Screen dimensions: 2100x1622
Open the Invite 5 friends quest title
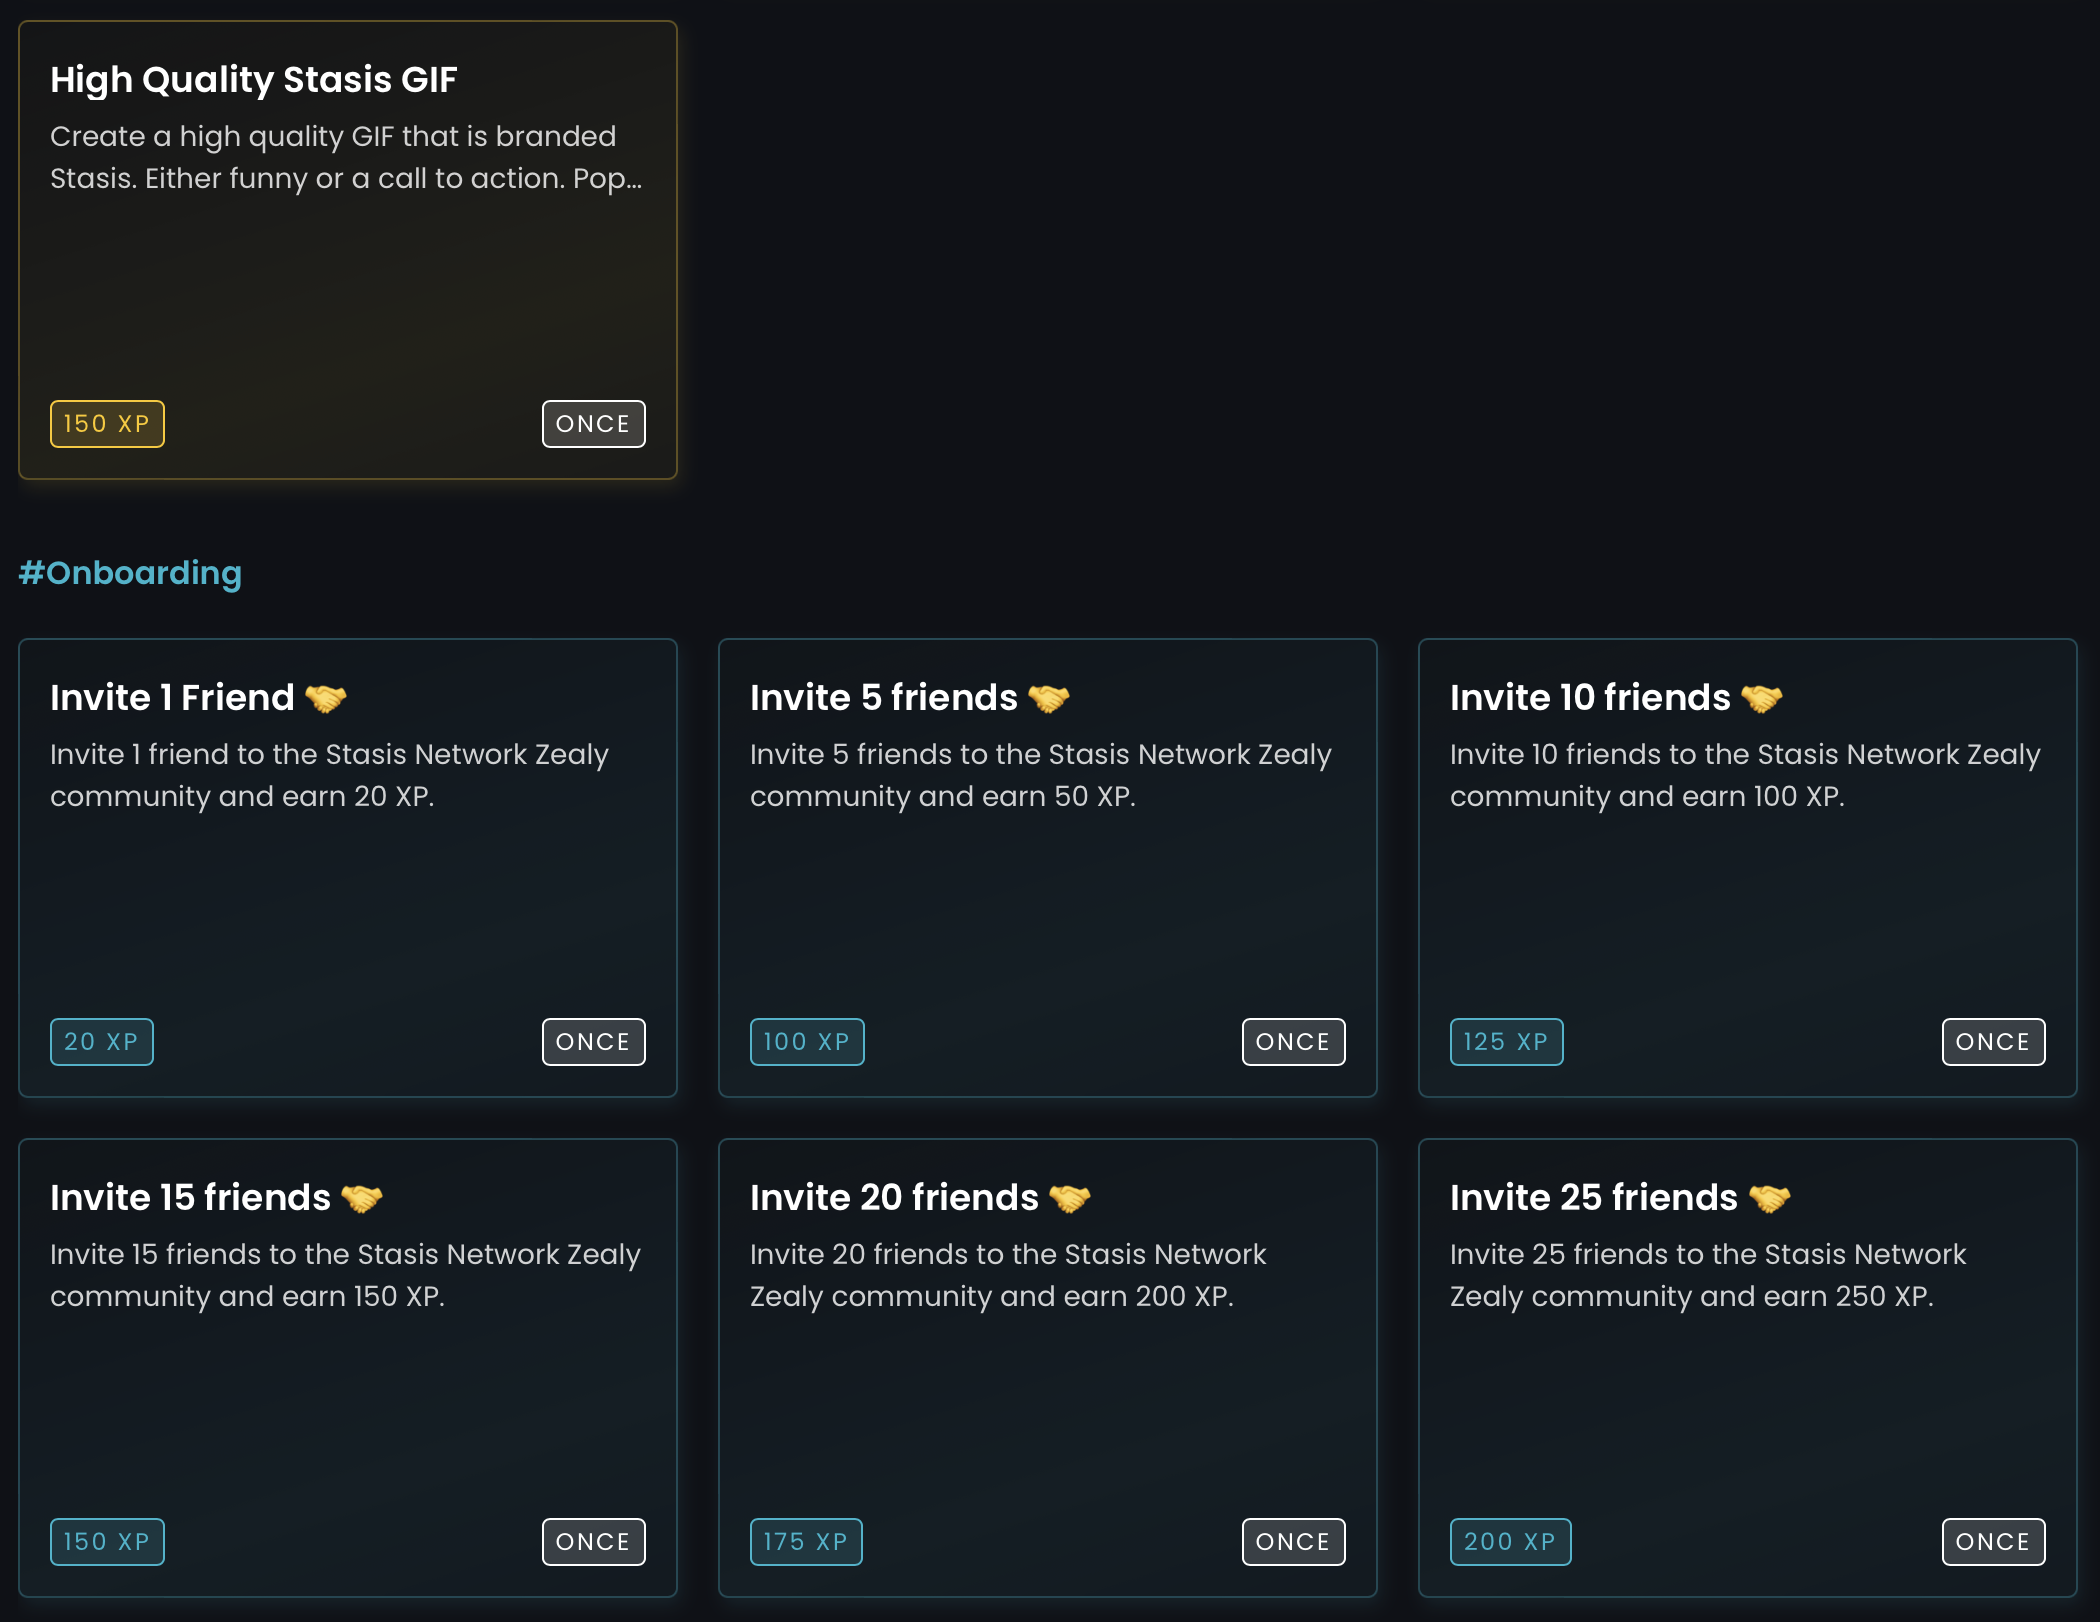[x=884, y=697]
